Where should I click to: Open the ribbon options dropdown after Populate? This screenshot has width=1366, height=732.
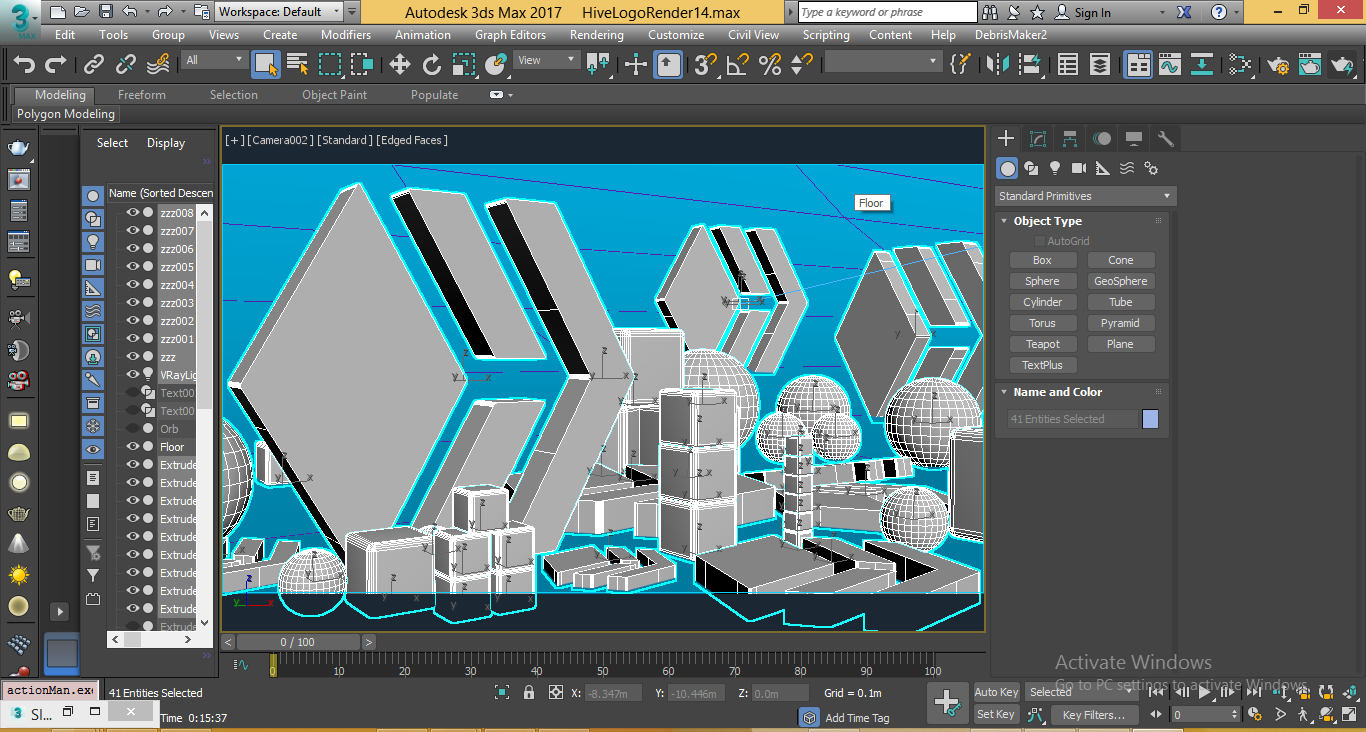502,95
